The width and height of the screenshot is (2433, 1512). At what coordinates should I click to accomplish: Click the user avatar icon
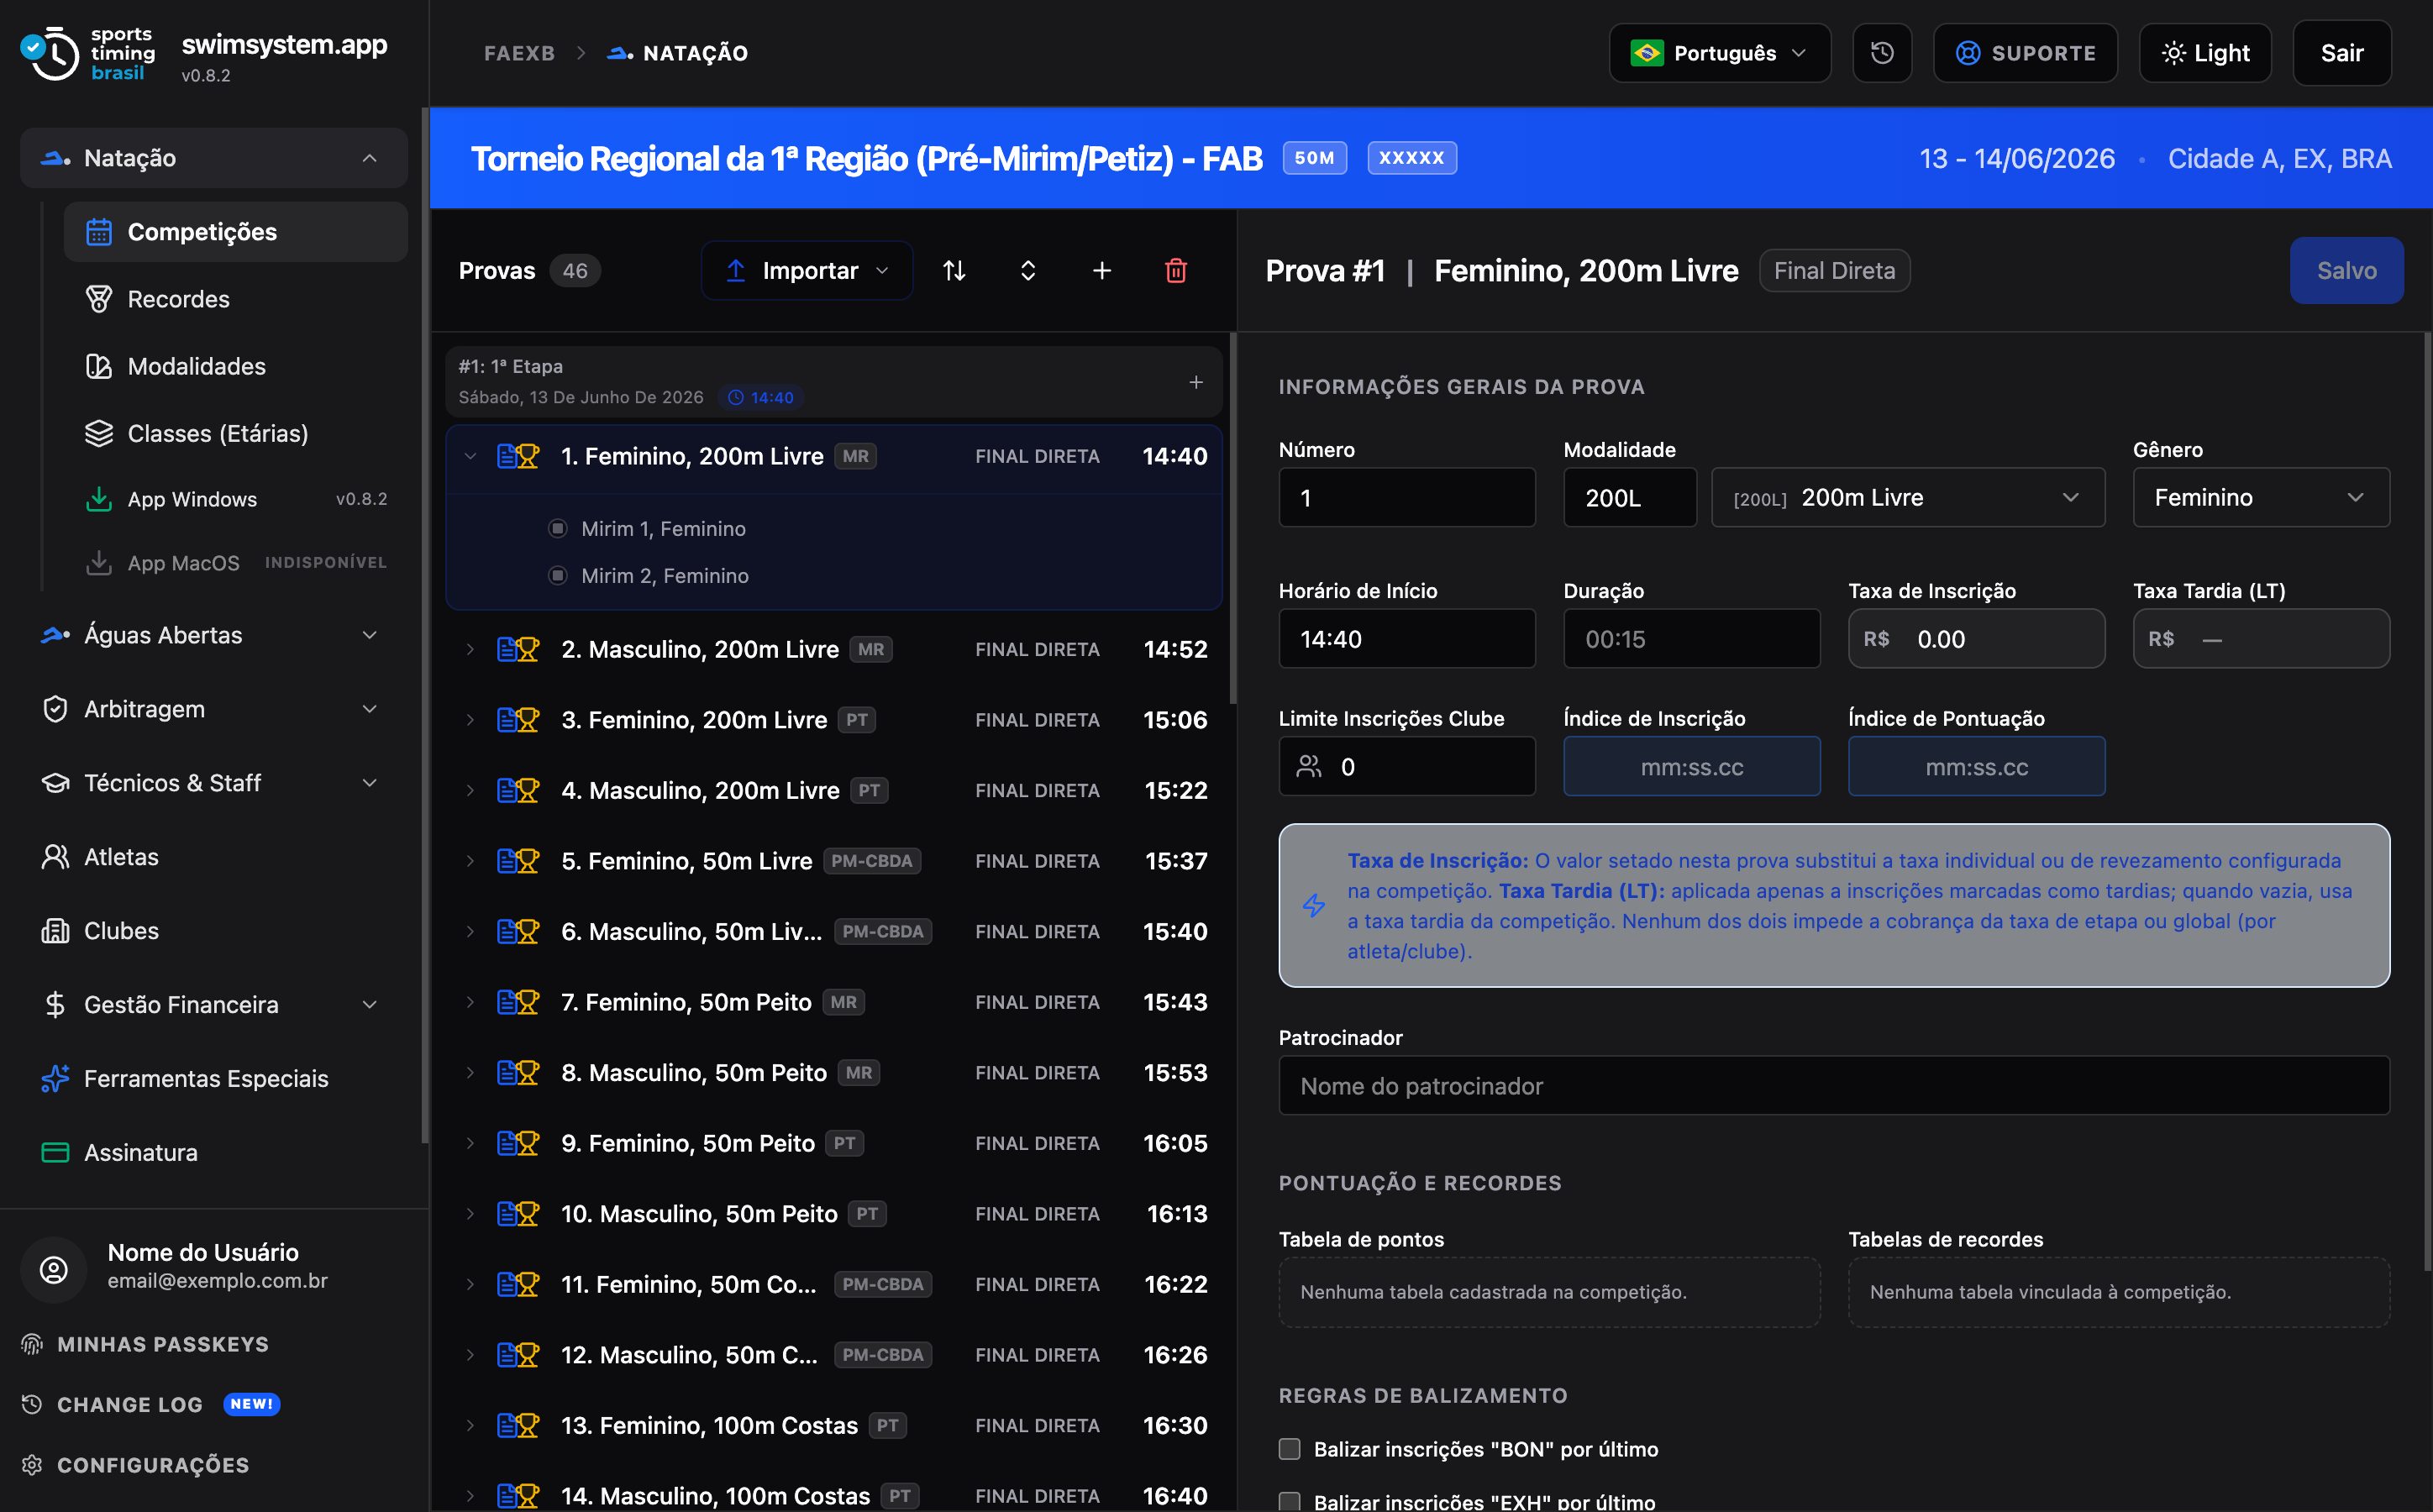(54, 1269)
